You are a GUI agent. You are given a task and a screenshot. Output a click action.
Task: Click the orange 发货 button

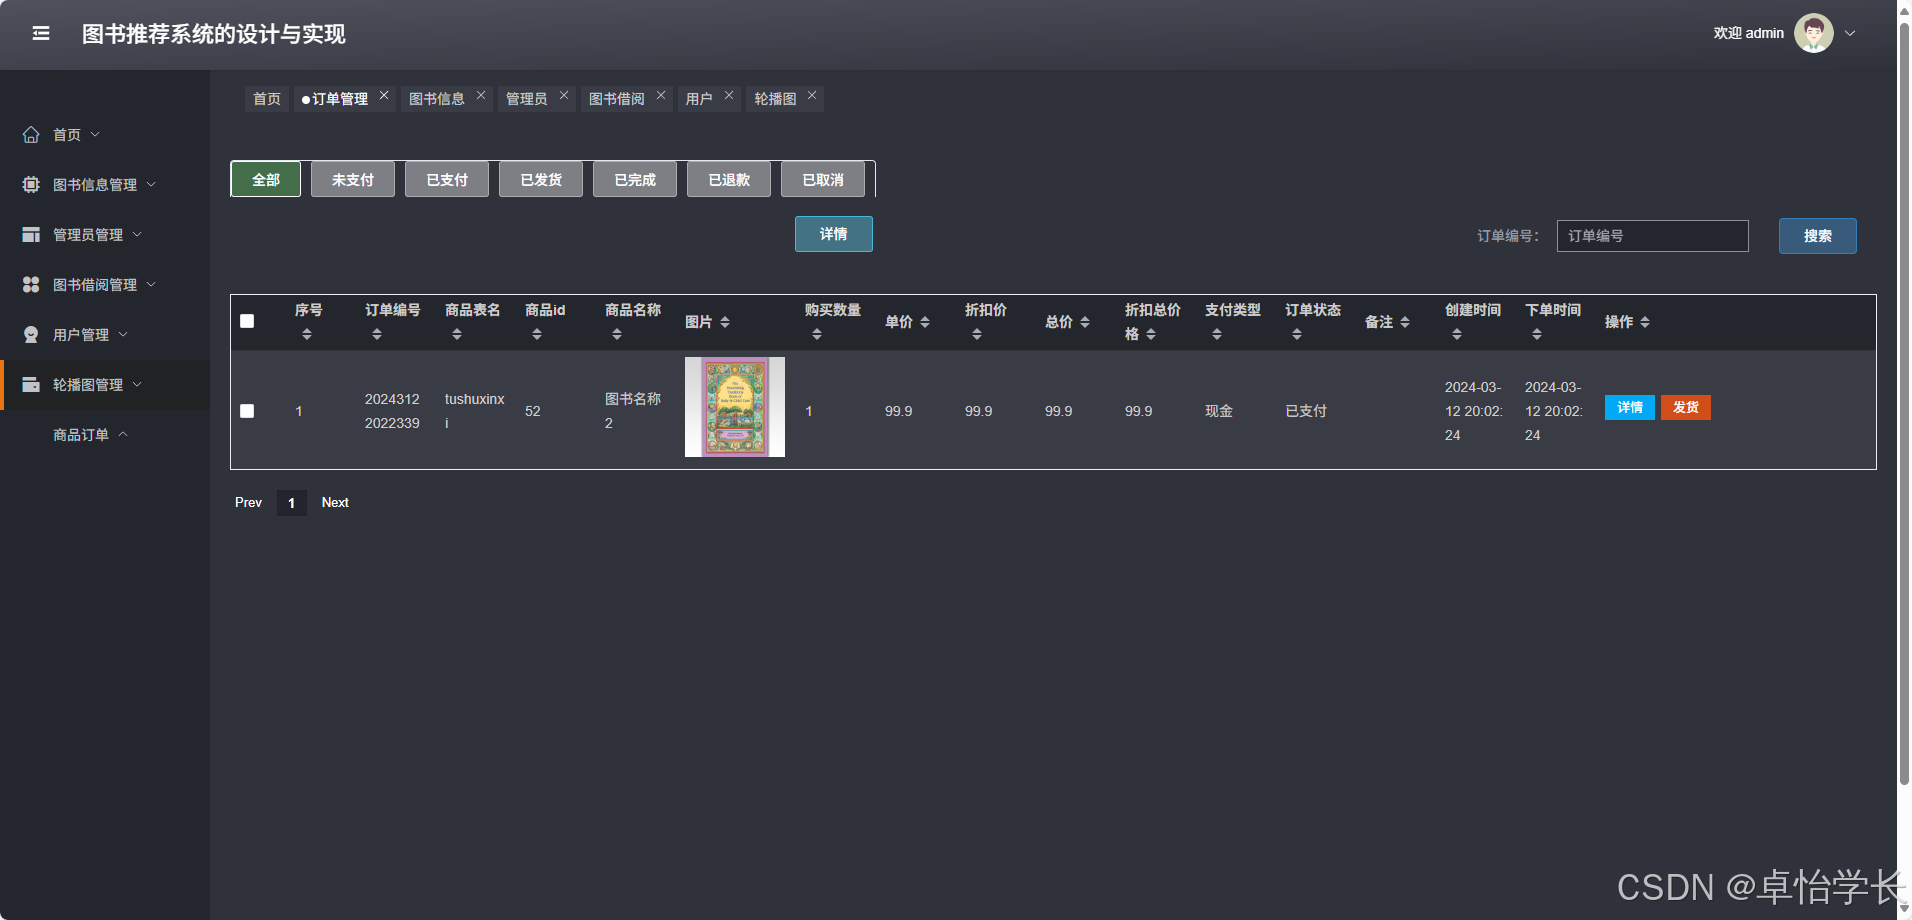(x=1686, y=407)
